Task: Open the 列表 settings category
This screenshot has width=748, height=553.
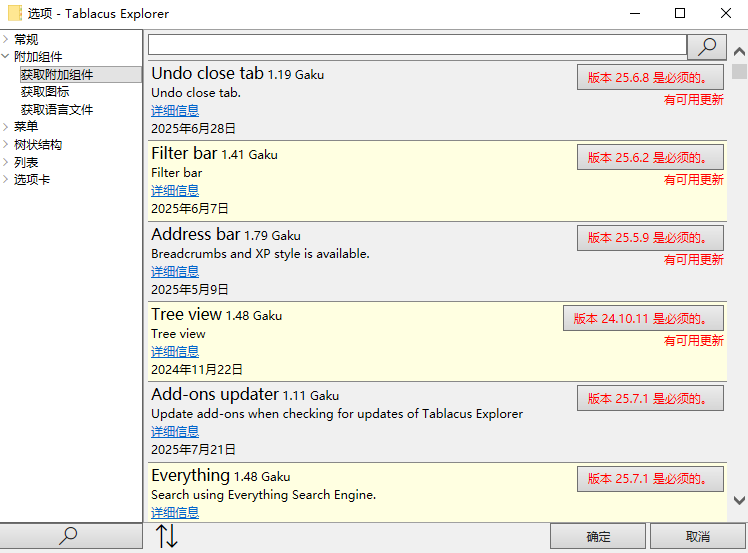Action: click(x=26, y=162)
